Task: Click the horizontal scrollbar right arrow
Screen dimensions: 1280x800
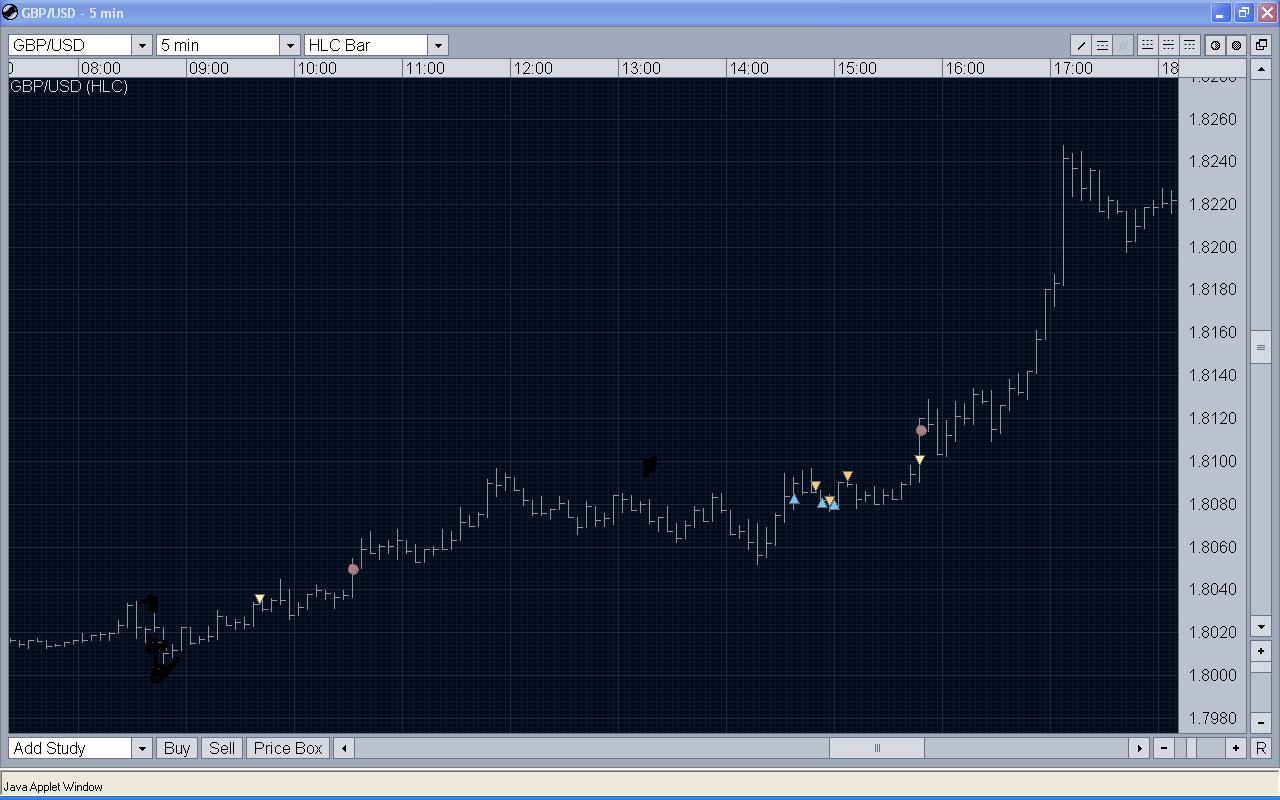Action: [1139, 748]
